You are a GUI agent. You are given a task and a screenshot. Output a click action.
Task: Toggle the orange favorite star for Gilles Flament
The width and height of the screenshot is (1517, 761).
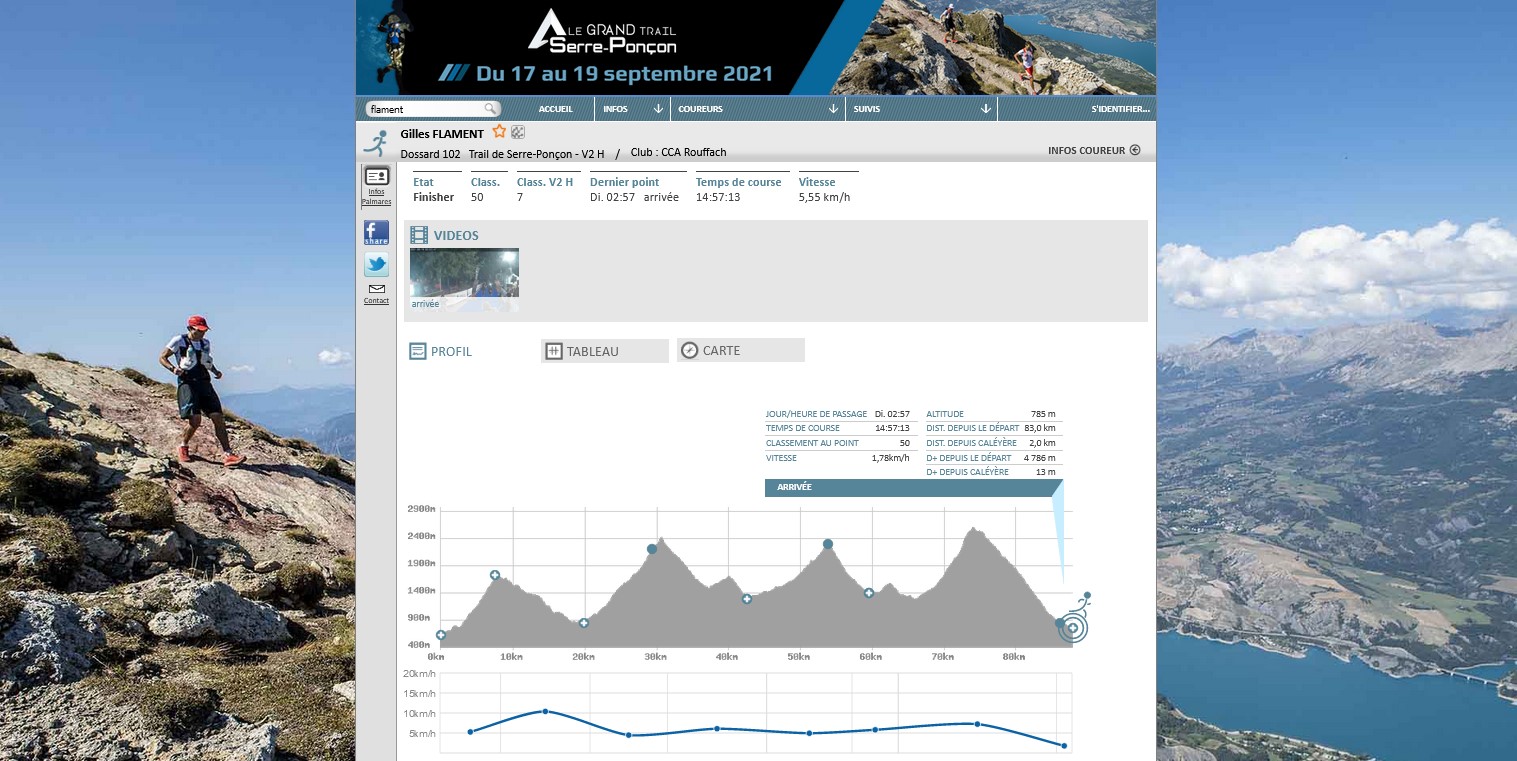point(499,132)
